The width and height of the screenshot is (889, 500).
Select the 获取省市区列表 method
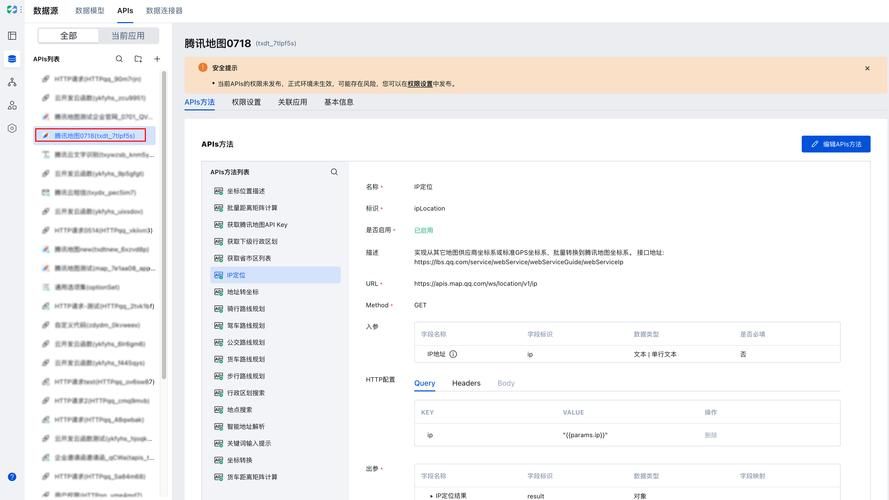point(275,259)
